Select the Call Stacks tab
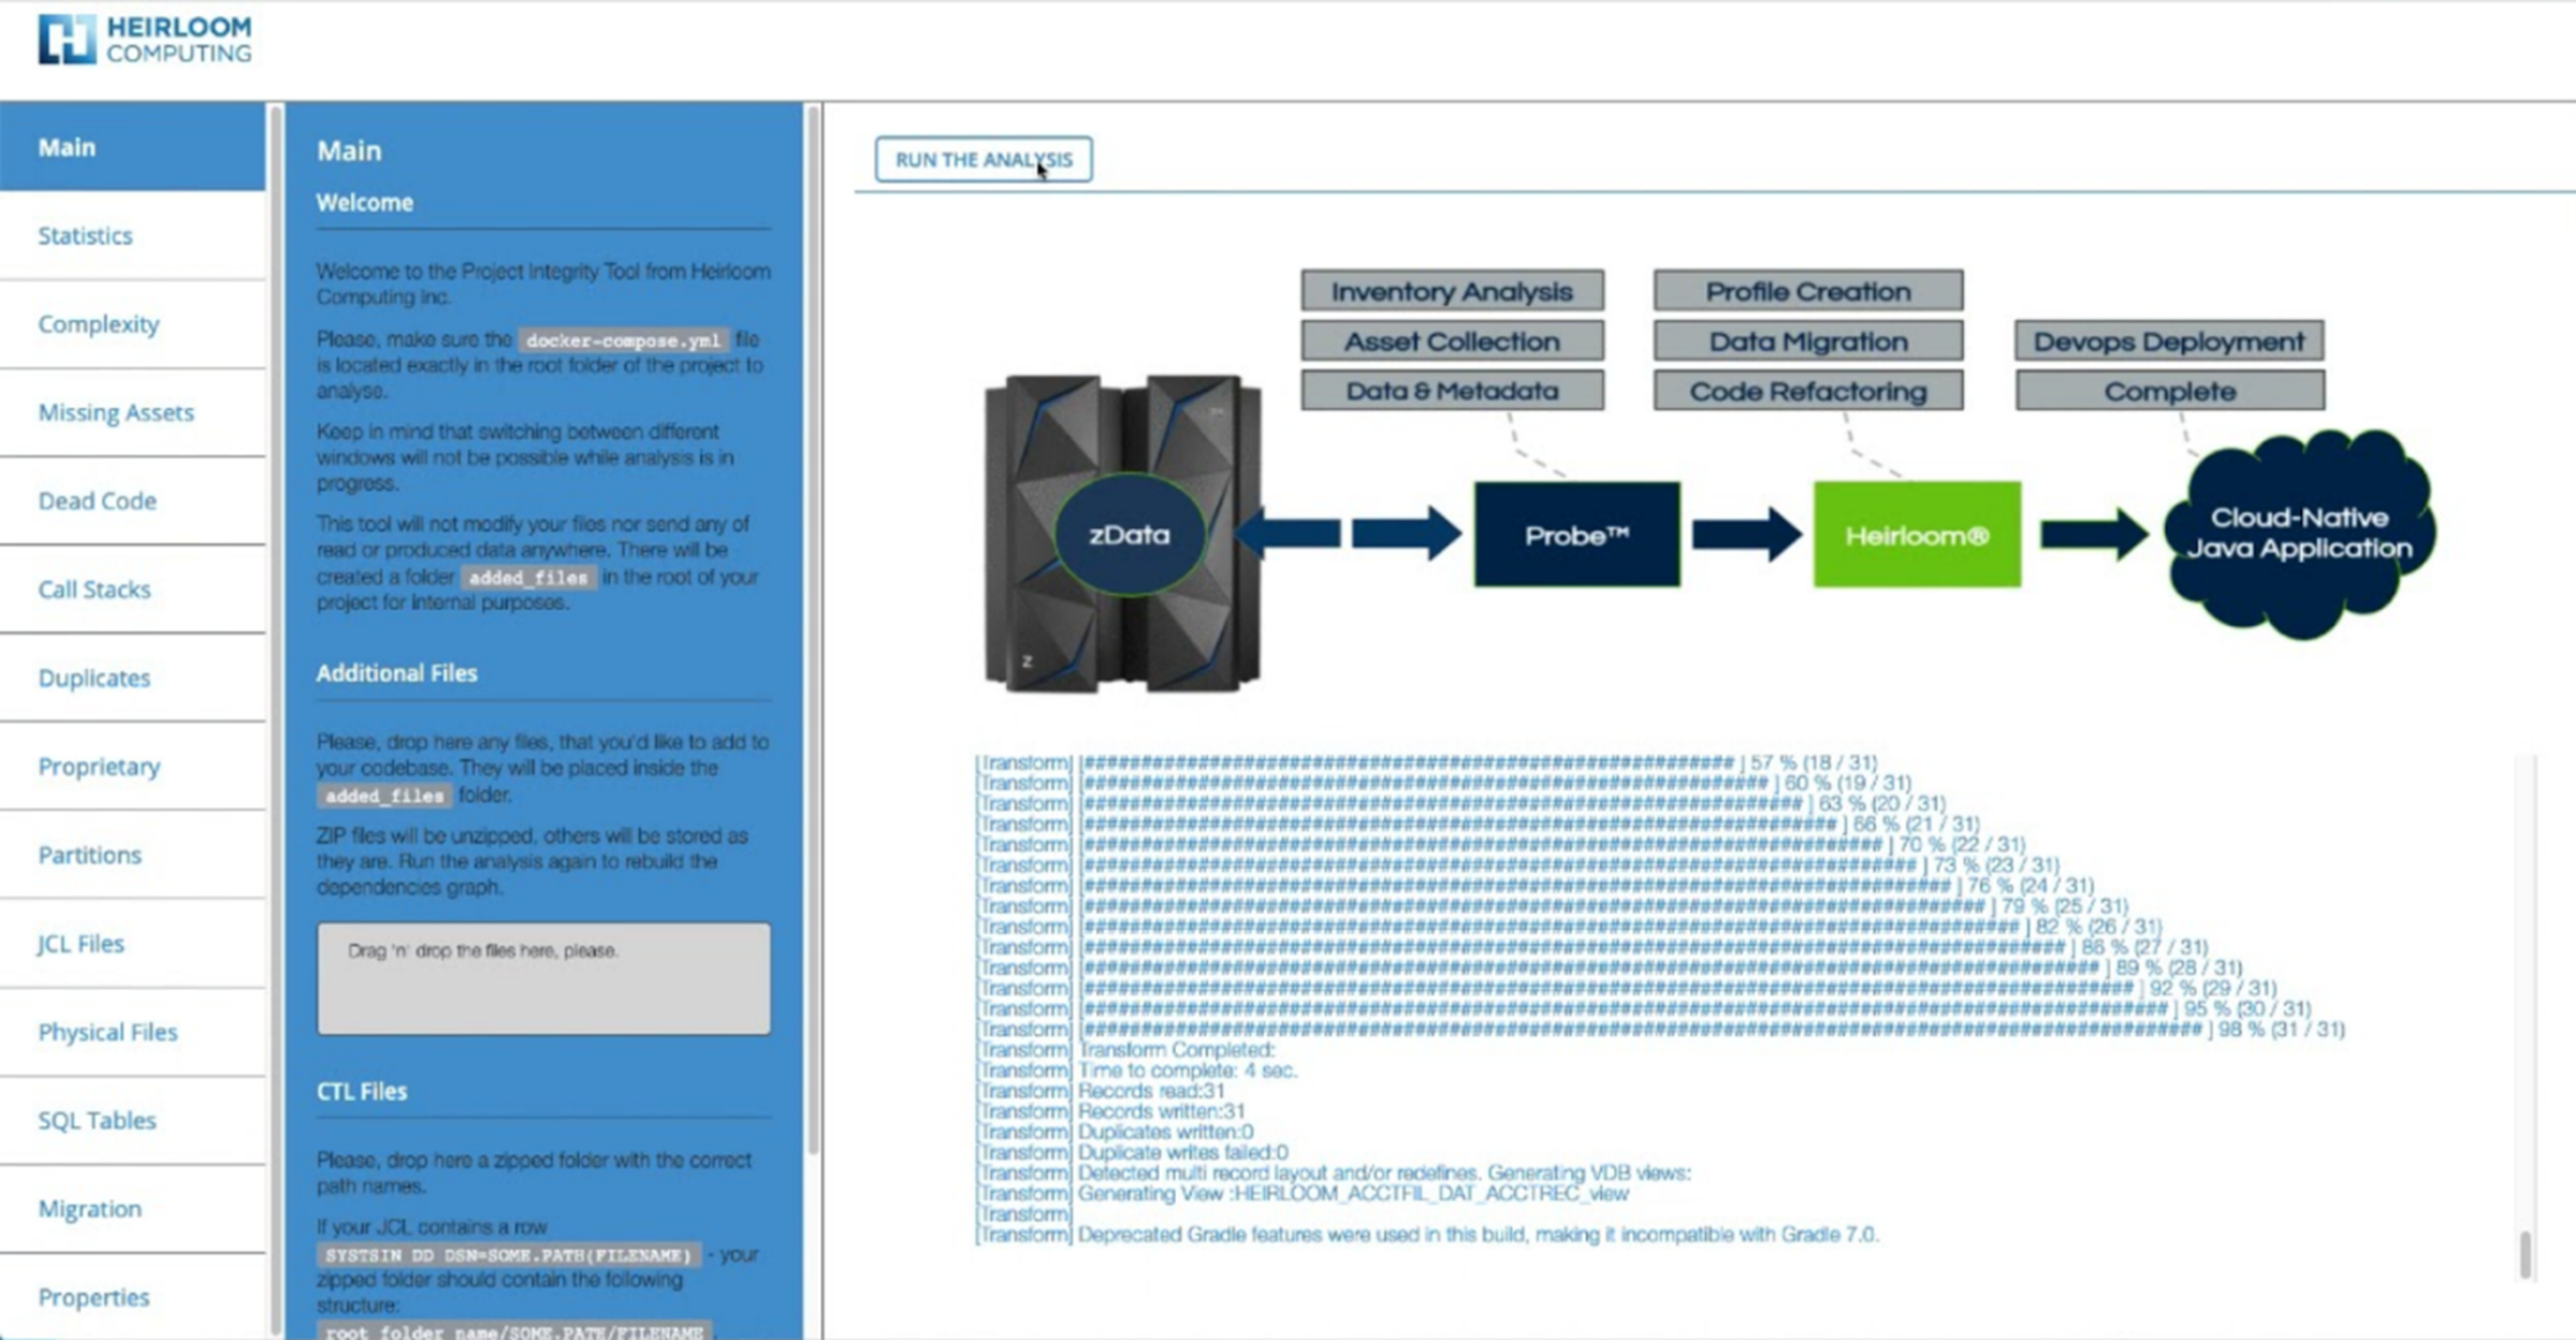The height and width of the screenshot is (1340, 2576). (94, 589)
